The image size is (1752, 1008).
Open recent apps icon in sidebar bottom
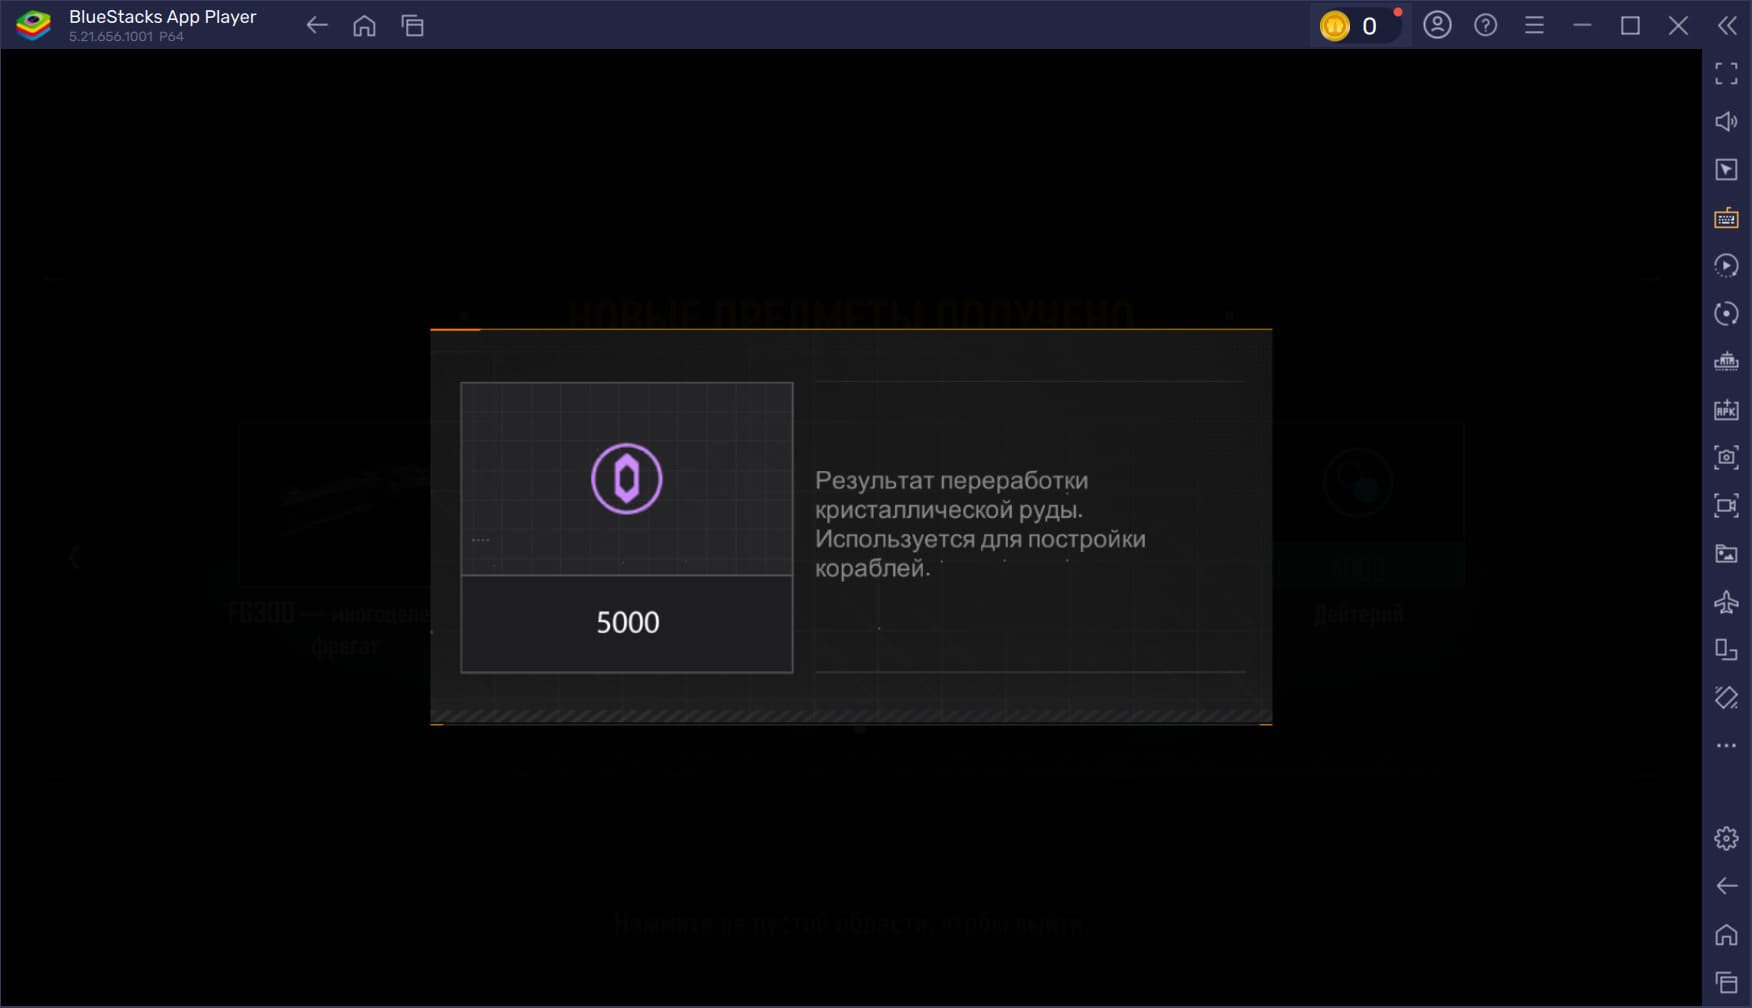(x=1726, y=982)
